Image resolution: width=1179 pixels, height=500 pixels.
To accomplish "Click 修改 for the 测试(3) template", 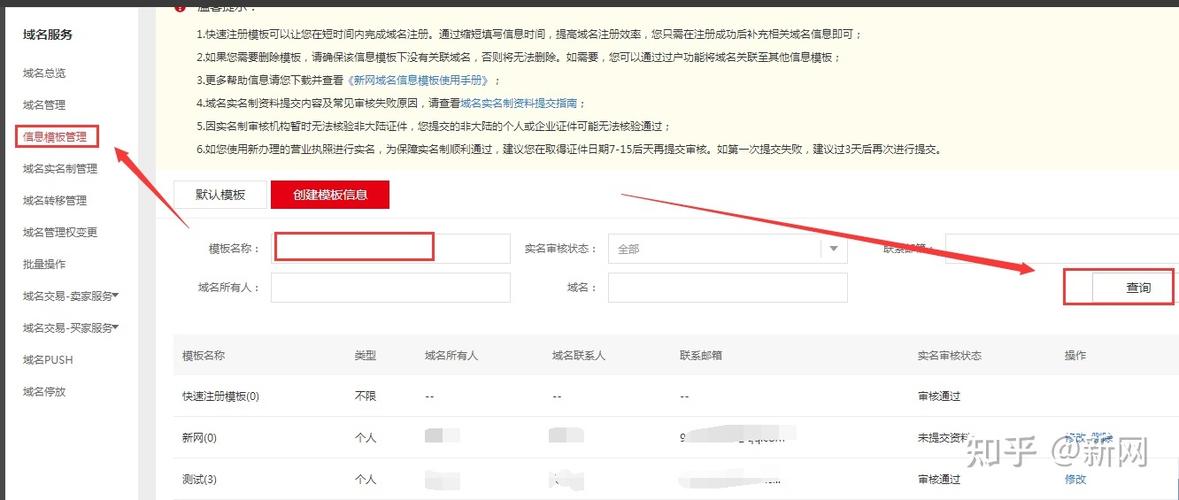I will tap(1075, 479).
